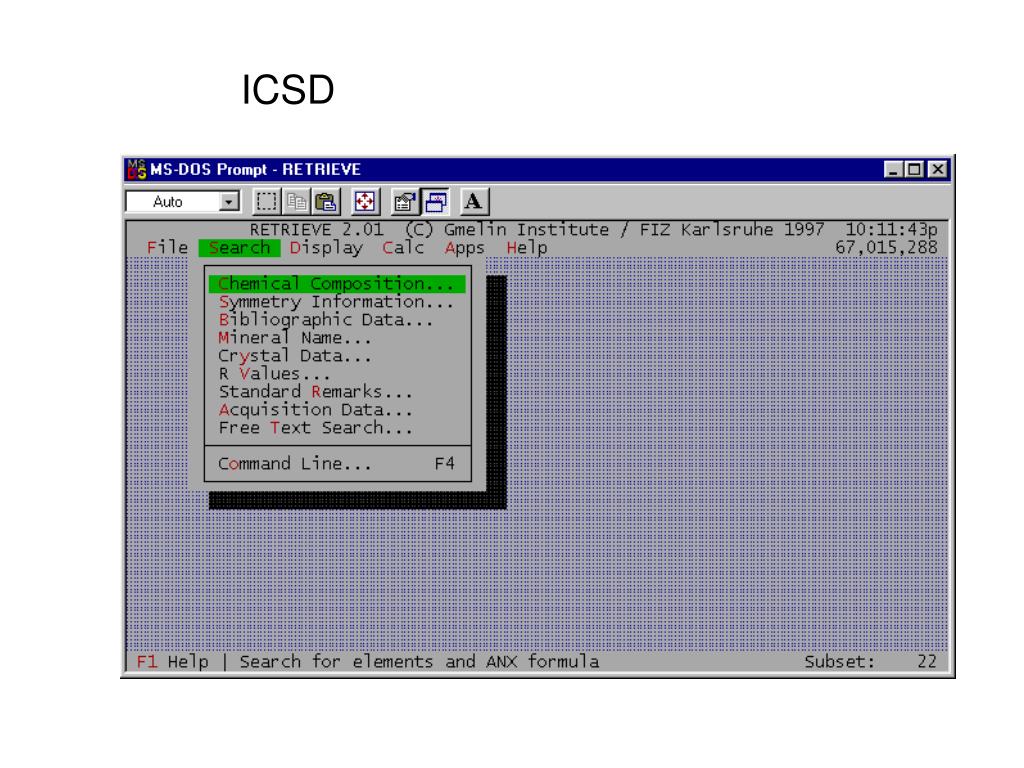Open the Auto font size dropdown
This screenshot has width=1024, height=768.
tap(229, 202)
